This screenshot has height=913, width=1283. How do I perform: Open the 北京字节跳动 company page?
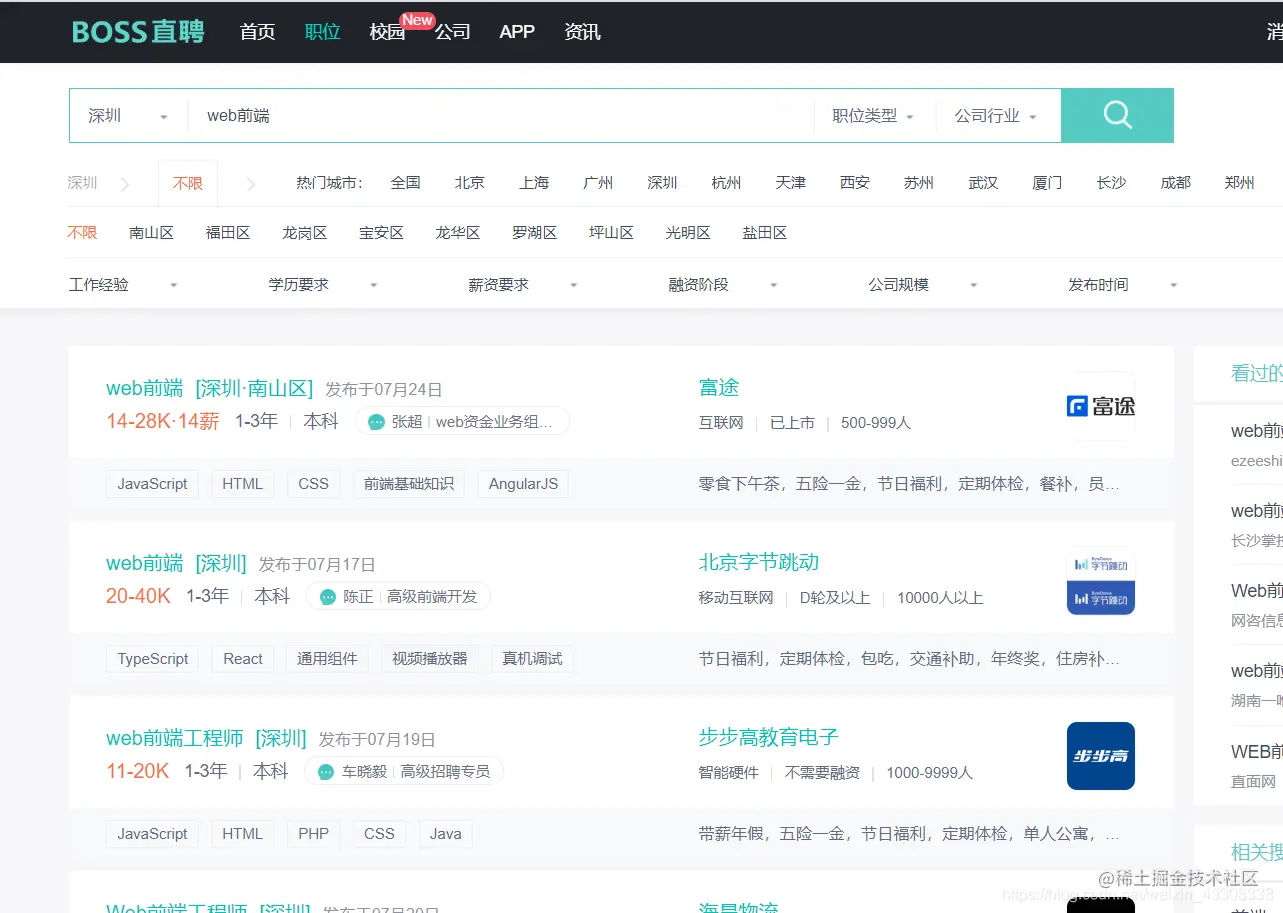(758, 561)
